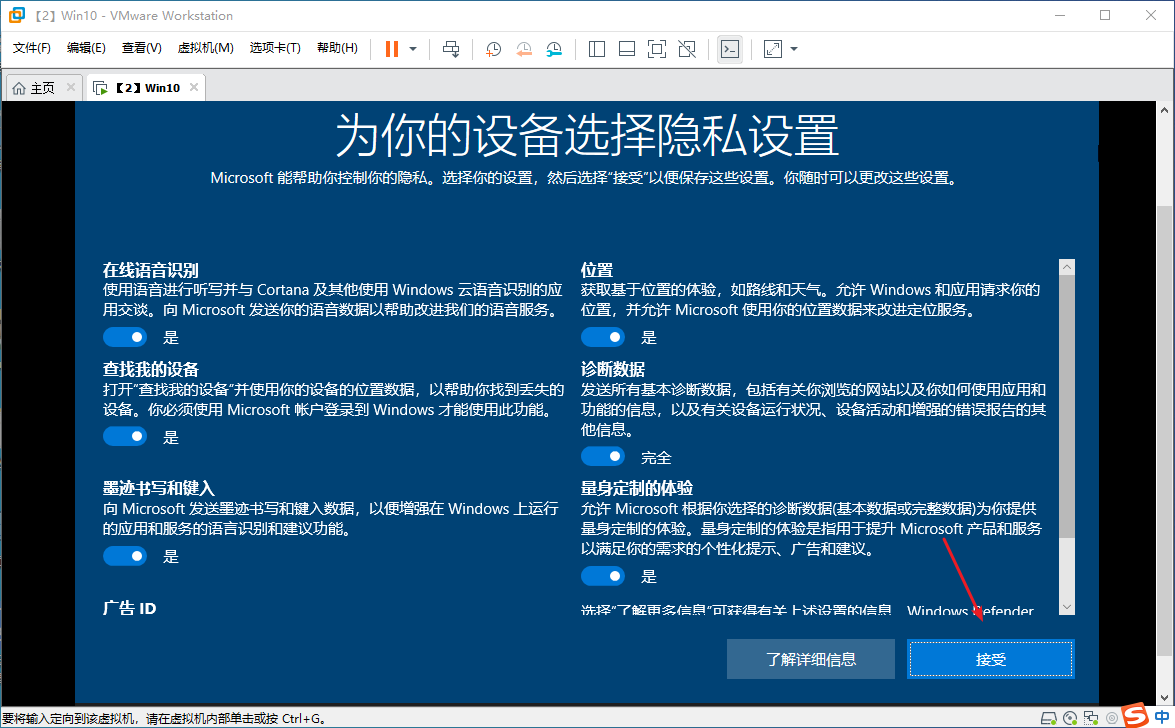Toggle the 诊断数据 switch set to 完全

coord(602,456)
